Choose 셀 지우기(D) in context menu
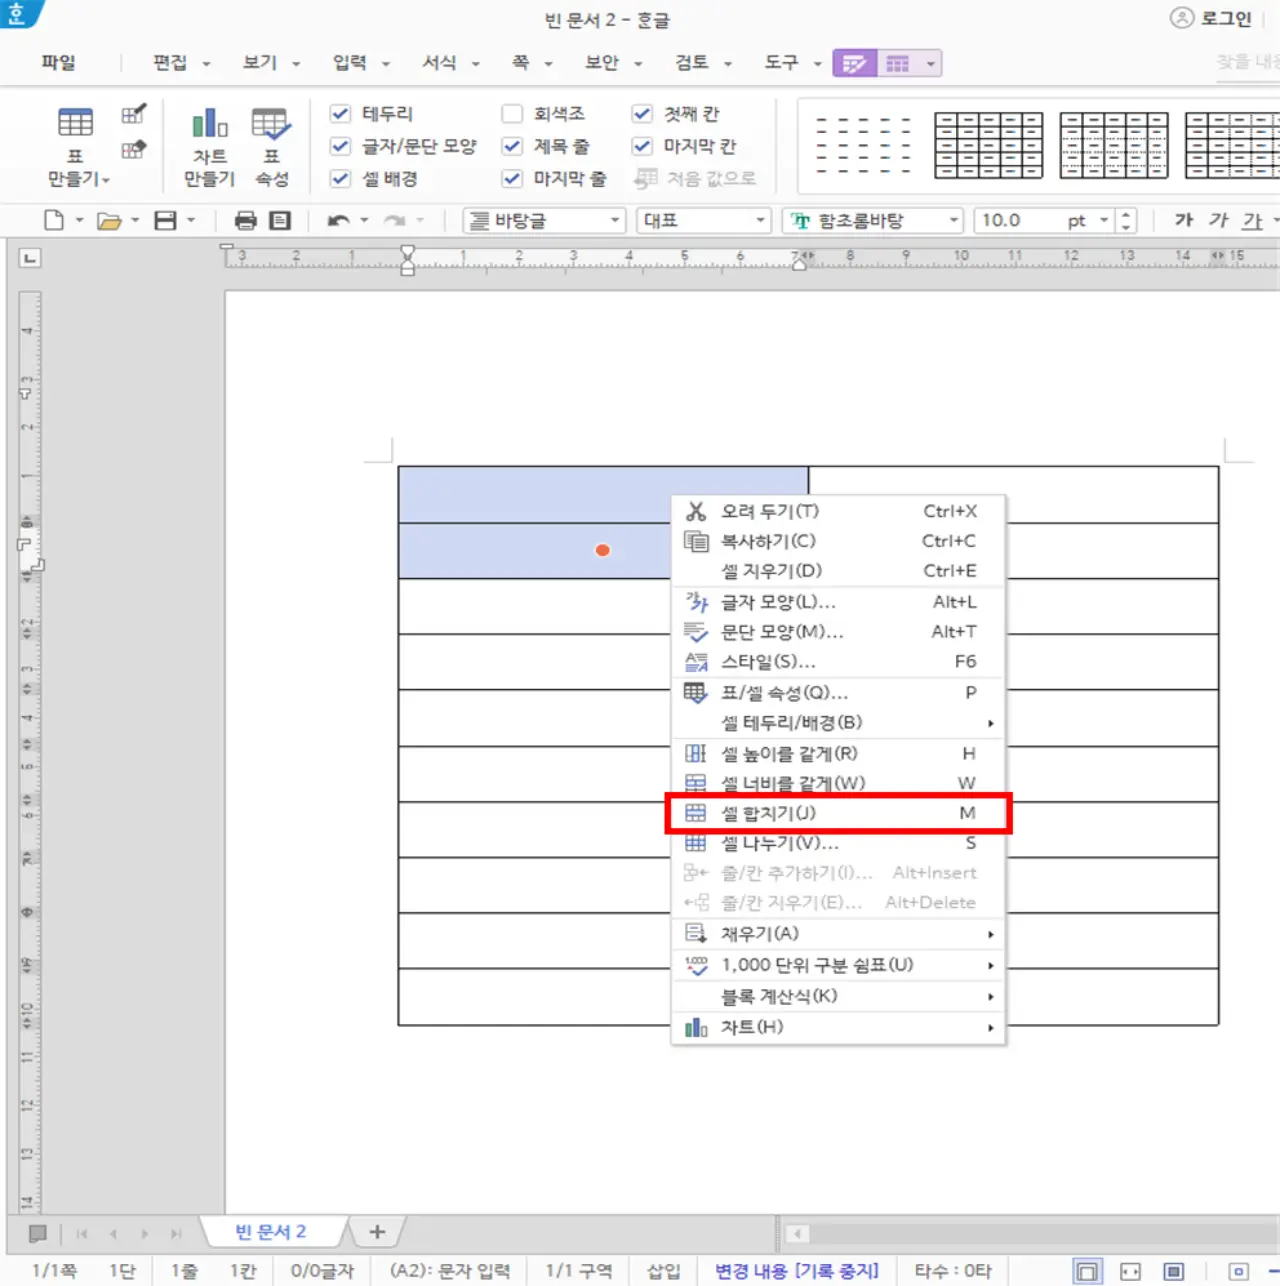The image size is (1280, 1286). pyautogui.click(x=838, y=571)
